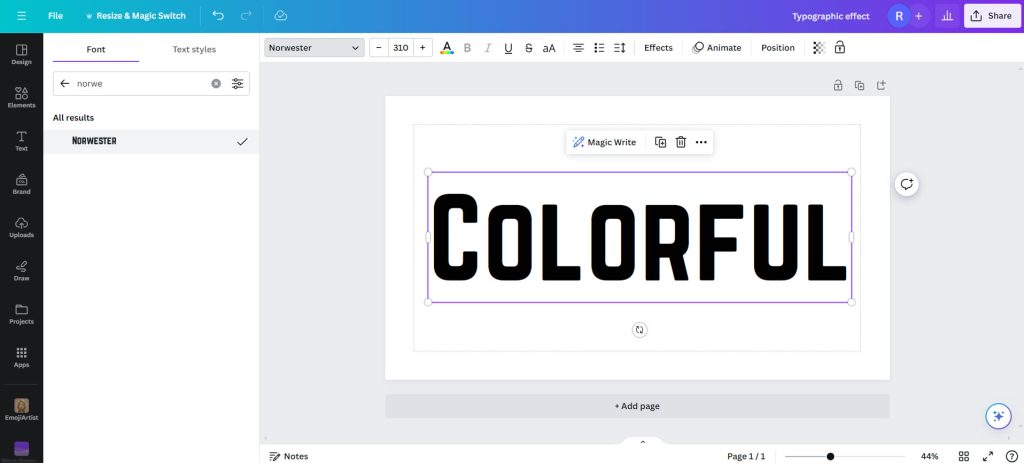Open the Norwester font dropdown
This screenshot has width=1024, height=463.
click(x=315, y=48)
